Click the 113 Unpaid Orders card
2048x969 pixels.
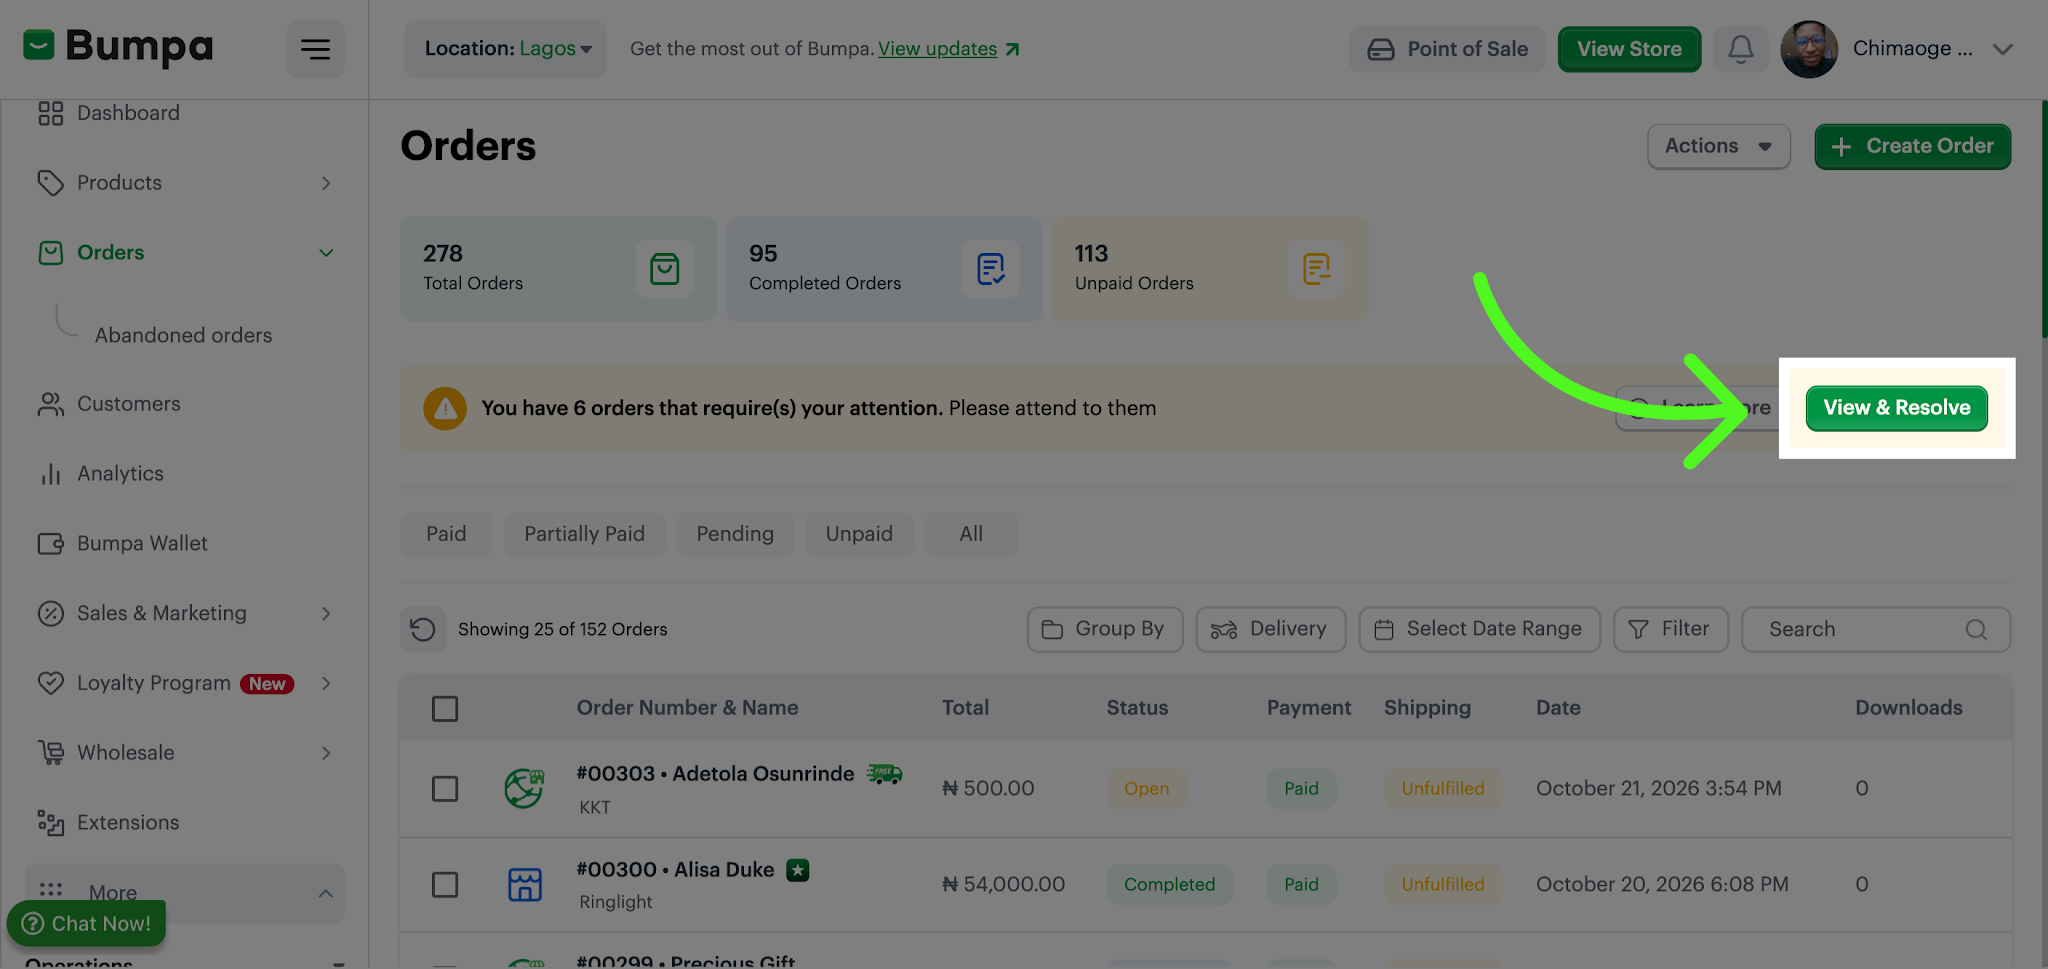click(x=1210, y=269)
